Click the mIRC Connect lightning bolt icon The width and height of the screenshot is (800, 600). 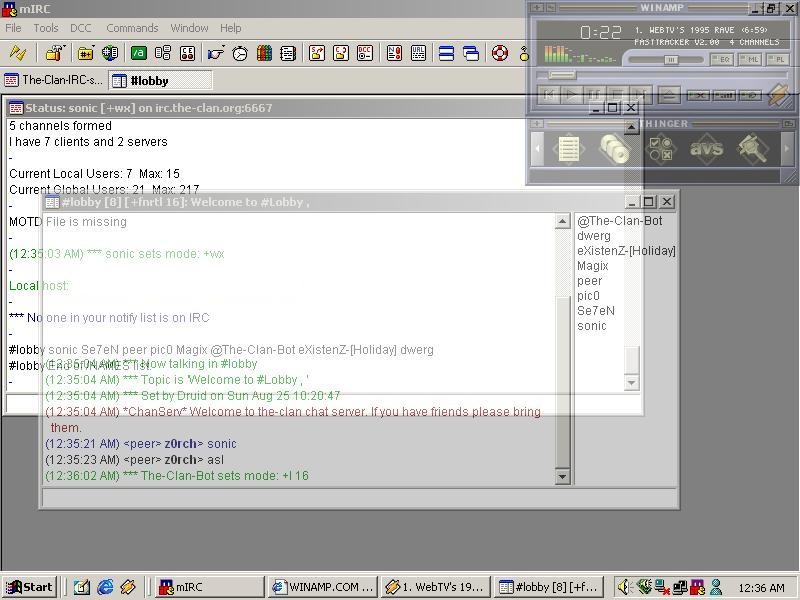point(17,53)
